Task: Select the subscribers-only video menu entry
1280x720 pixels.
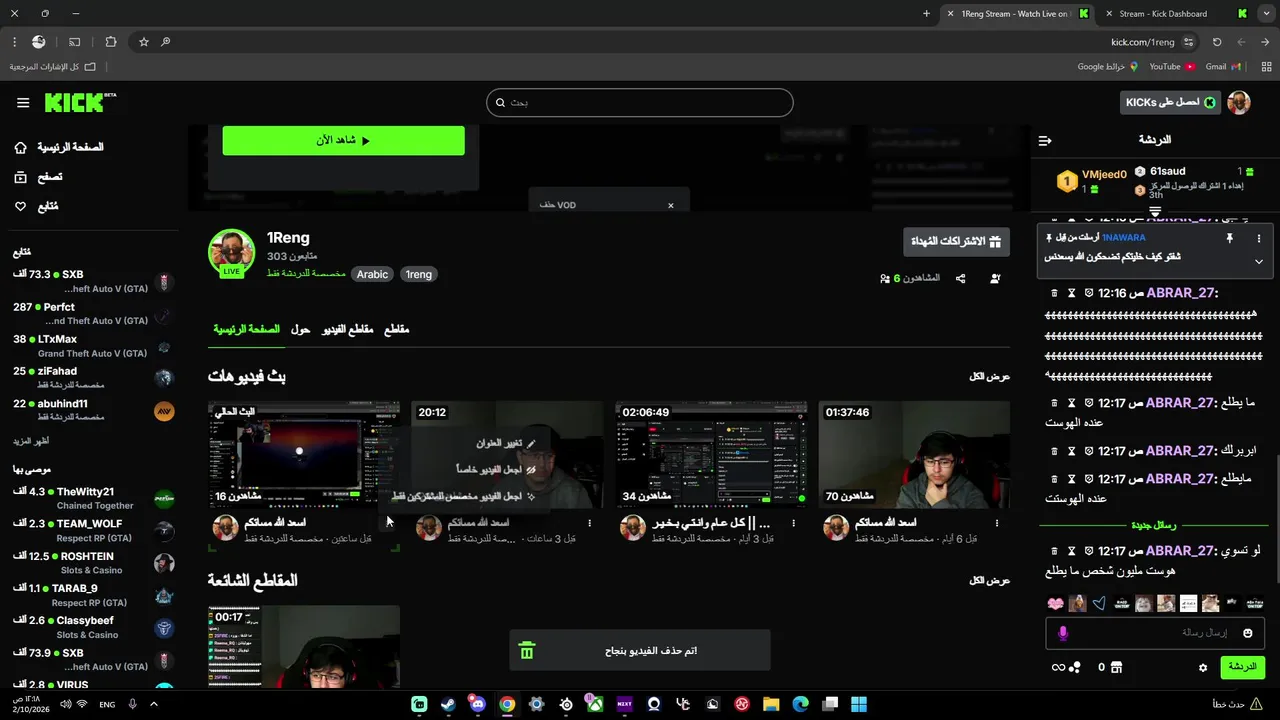Action: pyautogui.click(x=464, y=496)
